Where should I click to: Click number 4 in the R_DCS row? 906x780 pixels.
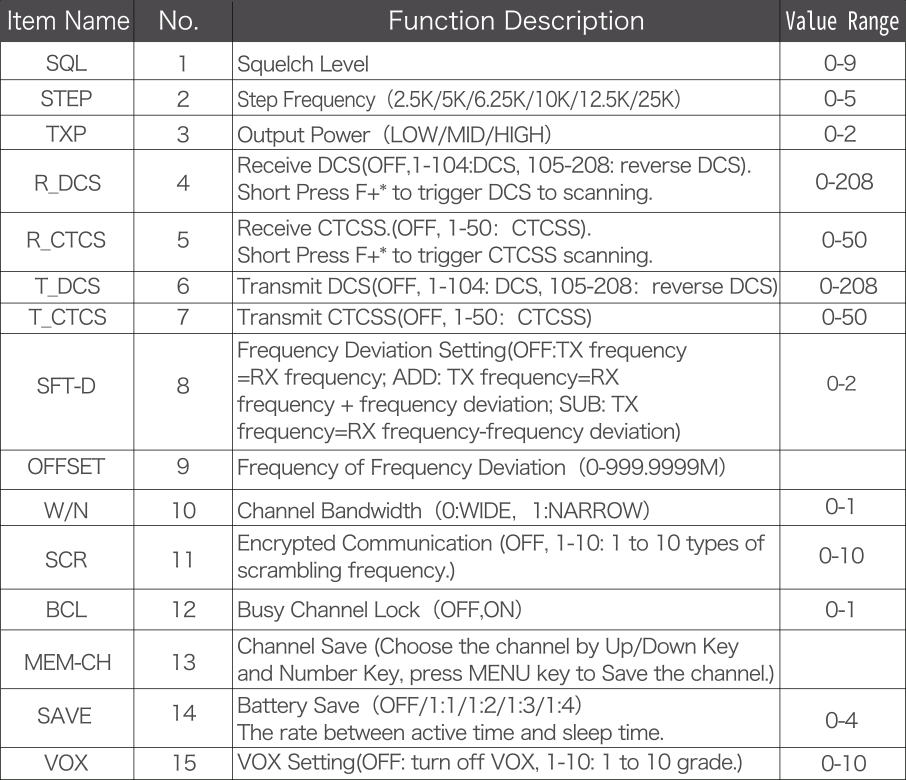pos(183,183)
